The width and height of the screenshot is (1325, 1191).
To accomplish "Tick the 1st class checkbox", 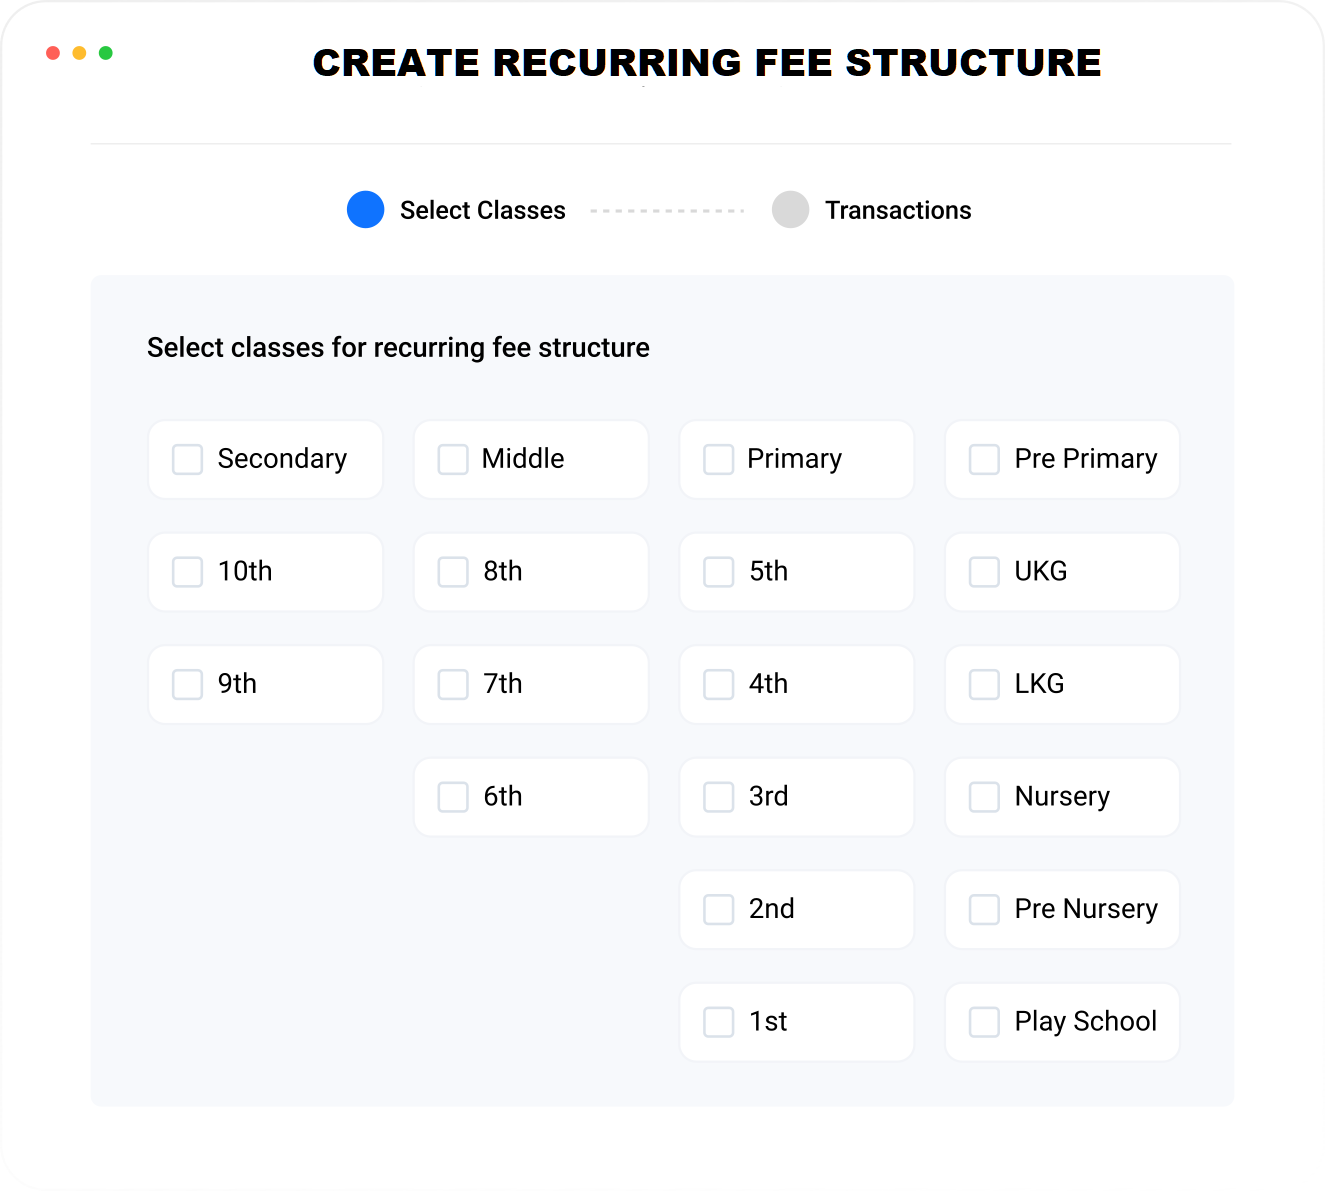I will [x=719, y=1022].
